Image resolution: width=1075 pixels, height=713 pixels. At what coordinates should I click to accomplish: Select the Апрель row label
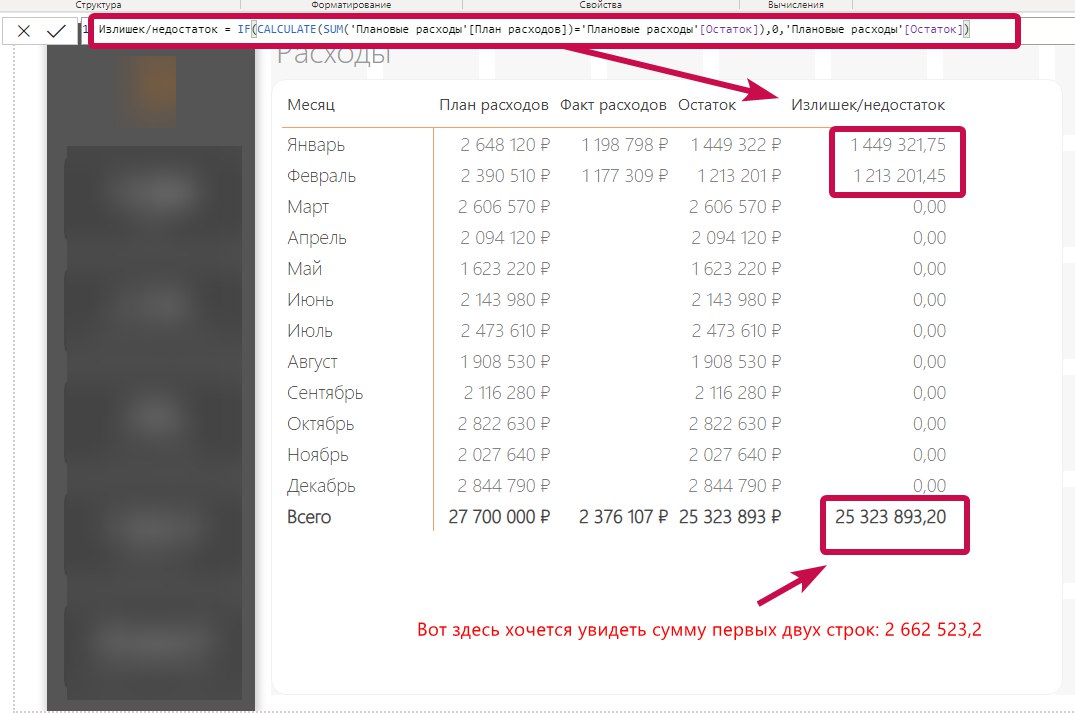tap(317, 238)
